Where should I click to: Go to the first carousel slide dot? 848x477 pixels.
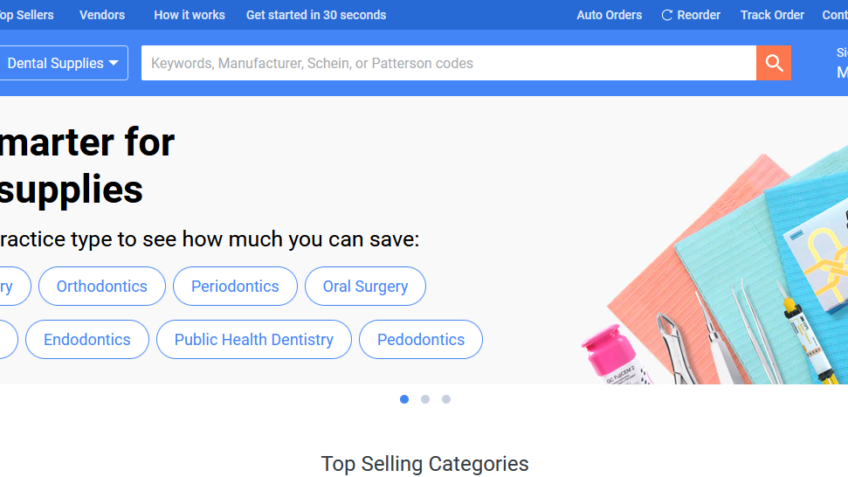coord(404,399)
